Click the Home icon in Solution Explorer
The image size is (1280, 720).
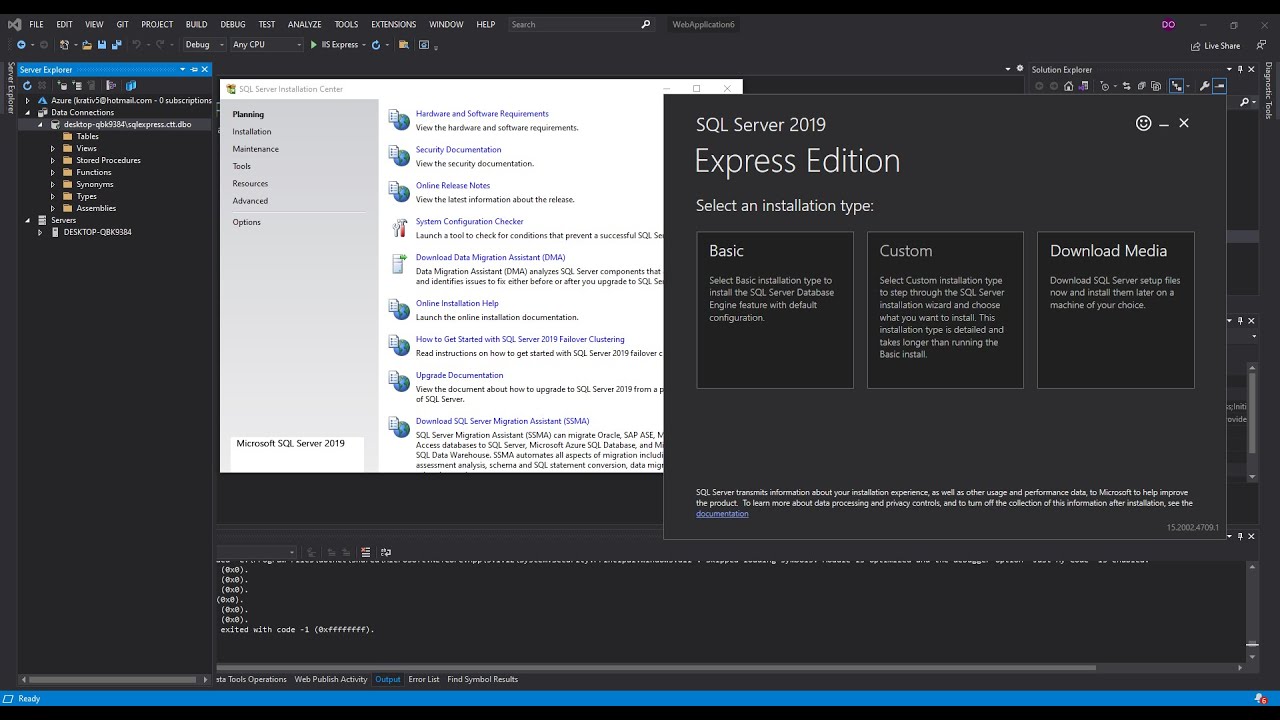pyautogui.click(x=1068, y=86)
